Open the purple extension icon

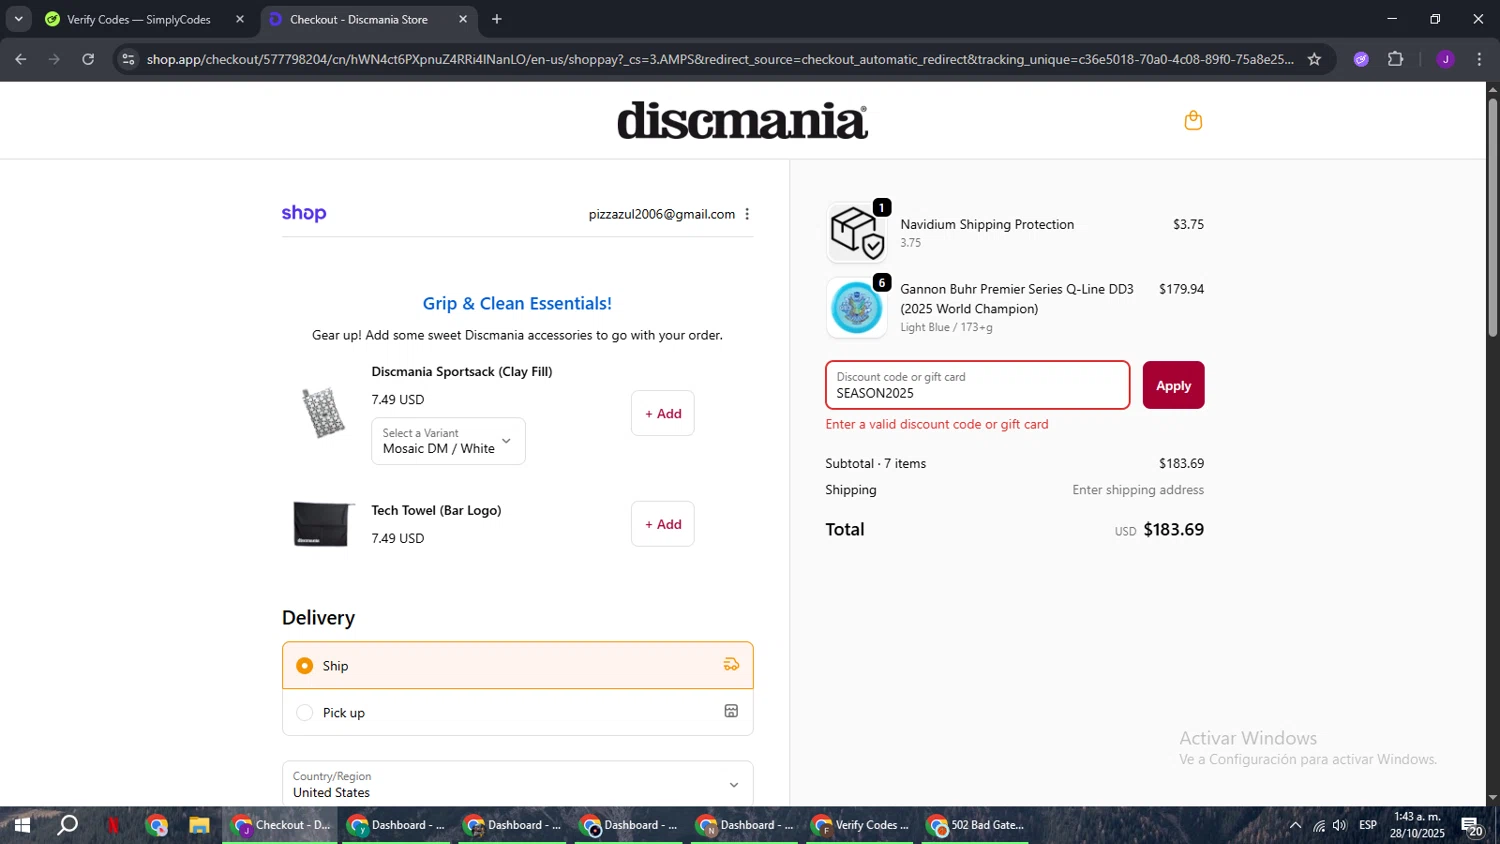[x=1361, y=59]
